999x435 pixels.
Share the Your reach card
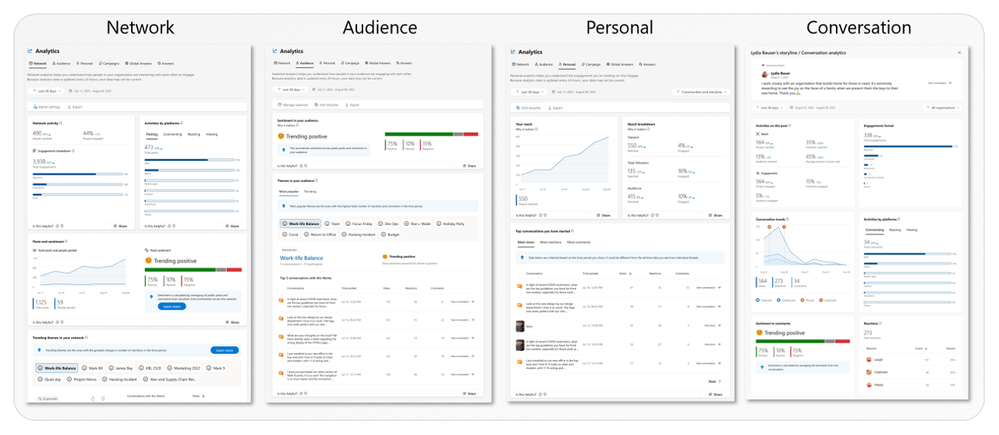tap(604, 215)
